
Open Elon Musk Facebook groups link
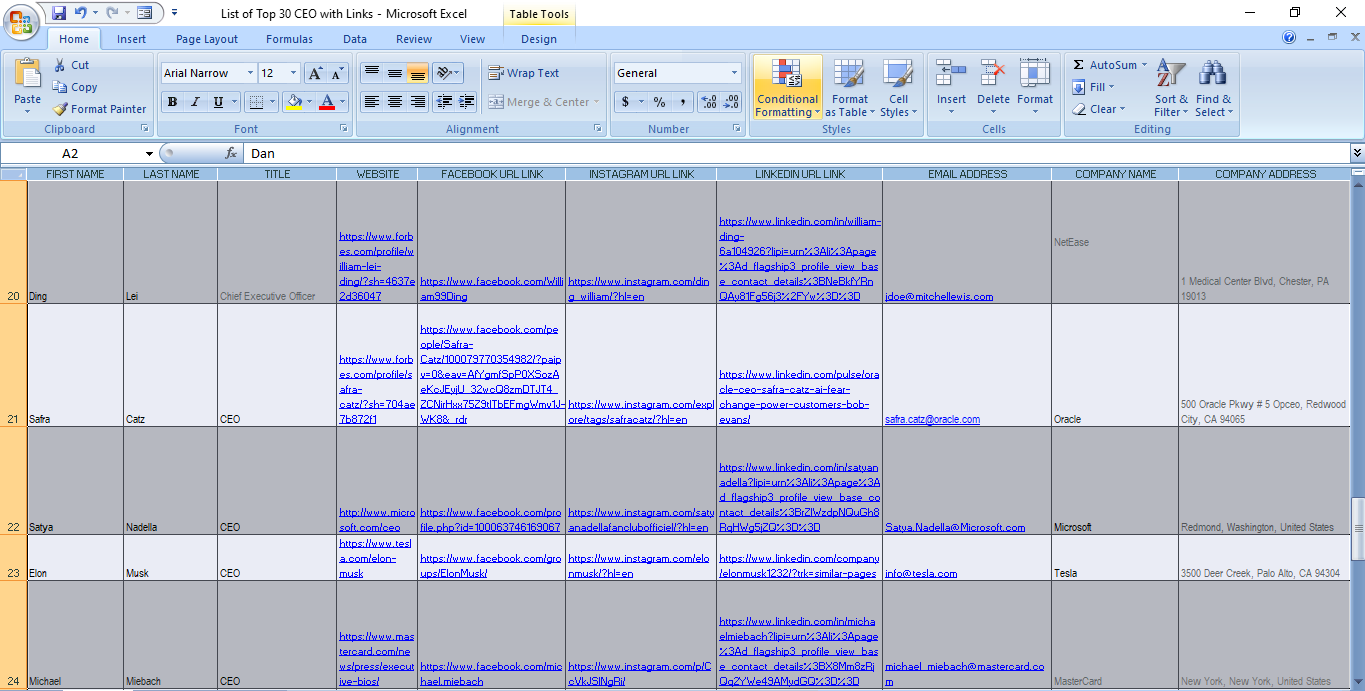click(x=490, y=566)
